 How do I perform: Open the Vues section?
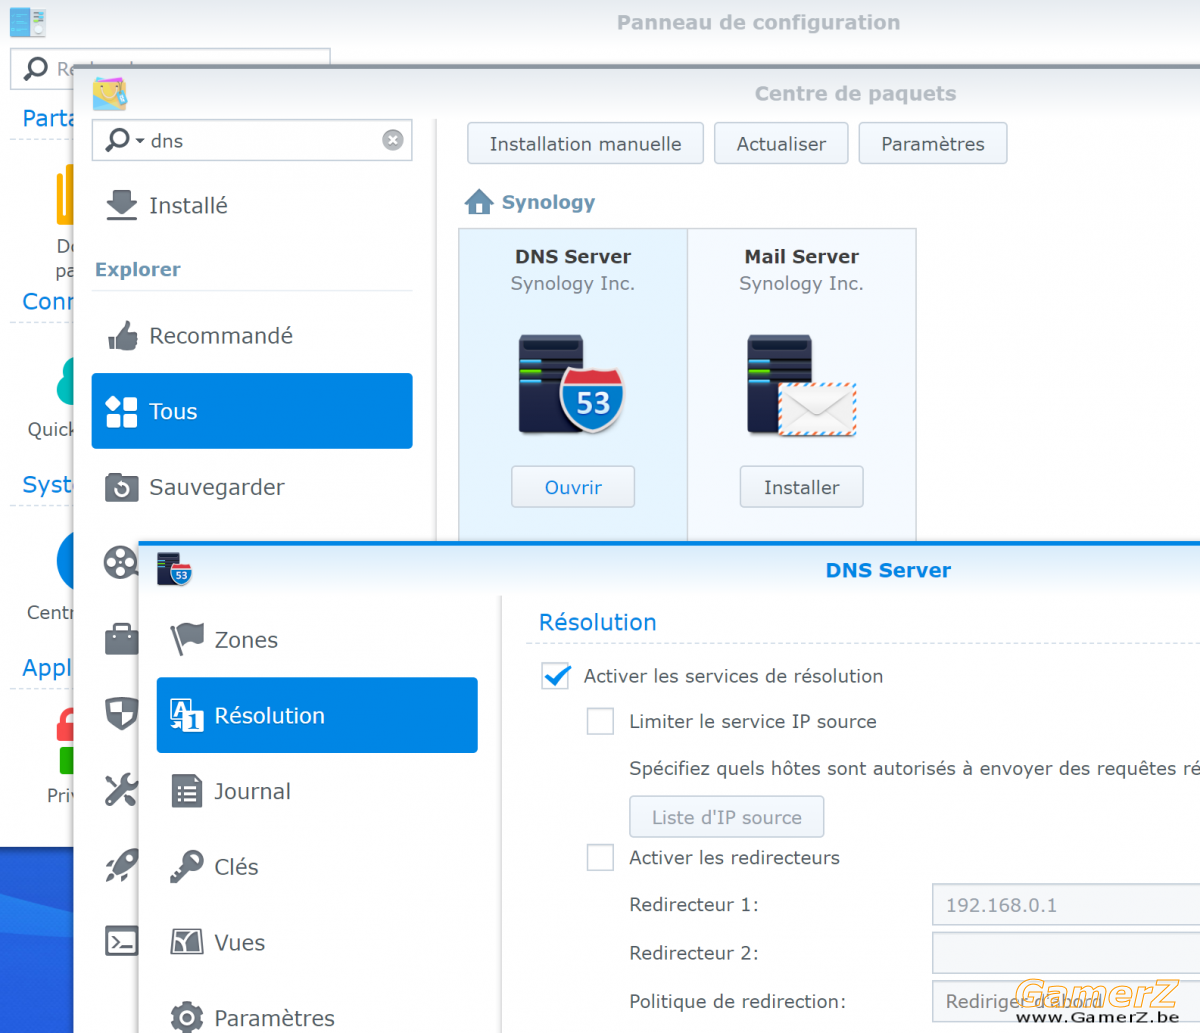coord(317,942)
